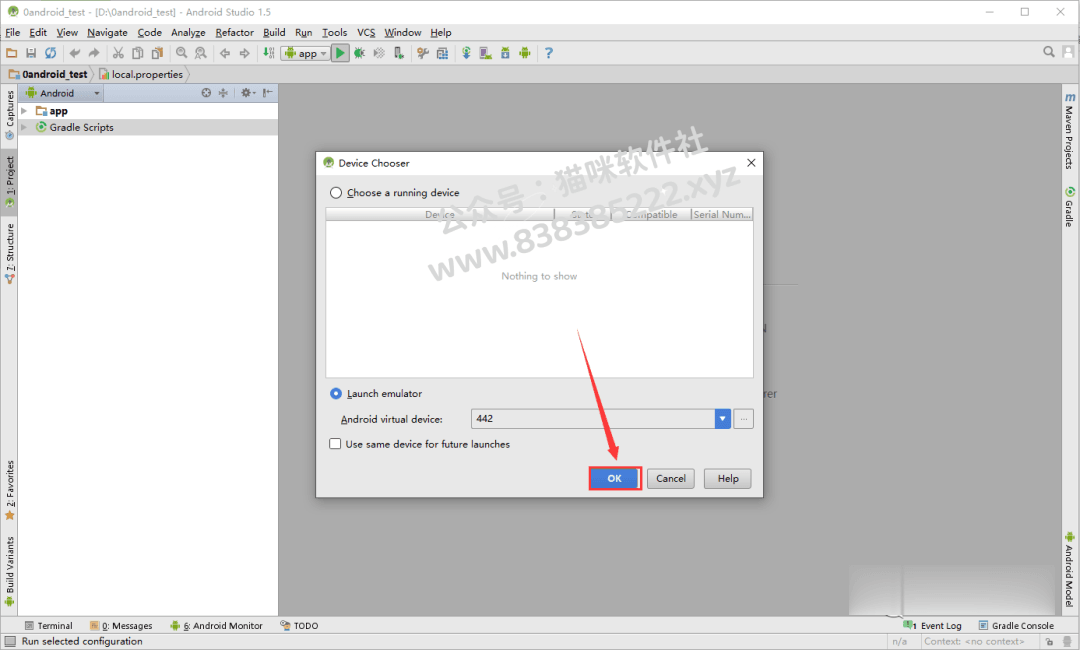Expand the Gradle Scripts tree node
Image resolution: width=1080 pixels, height=650 pixels.
coord(24,127)
